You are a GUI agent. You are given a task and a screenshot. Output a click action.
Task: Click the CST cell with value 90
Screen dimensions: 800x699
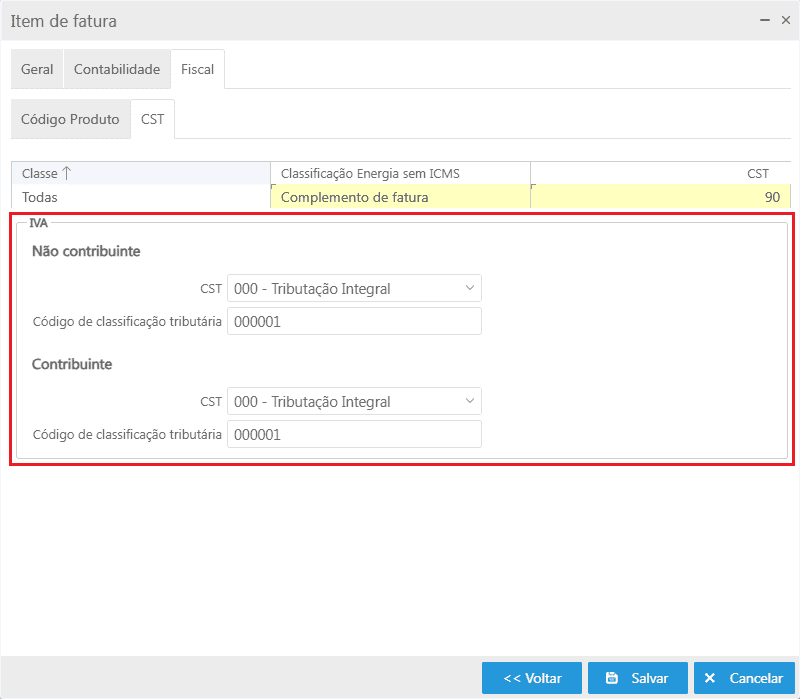click(660, 197)
